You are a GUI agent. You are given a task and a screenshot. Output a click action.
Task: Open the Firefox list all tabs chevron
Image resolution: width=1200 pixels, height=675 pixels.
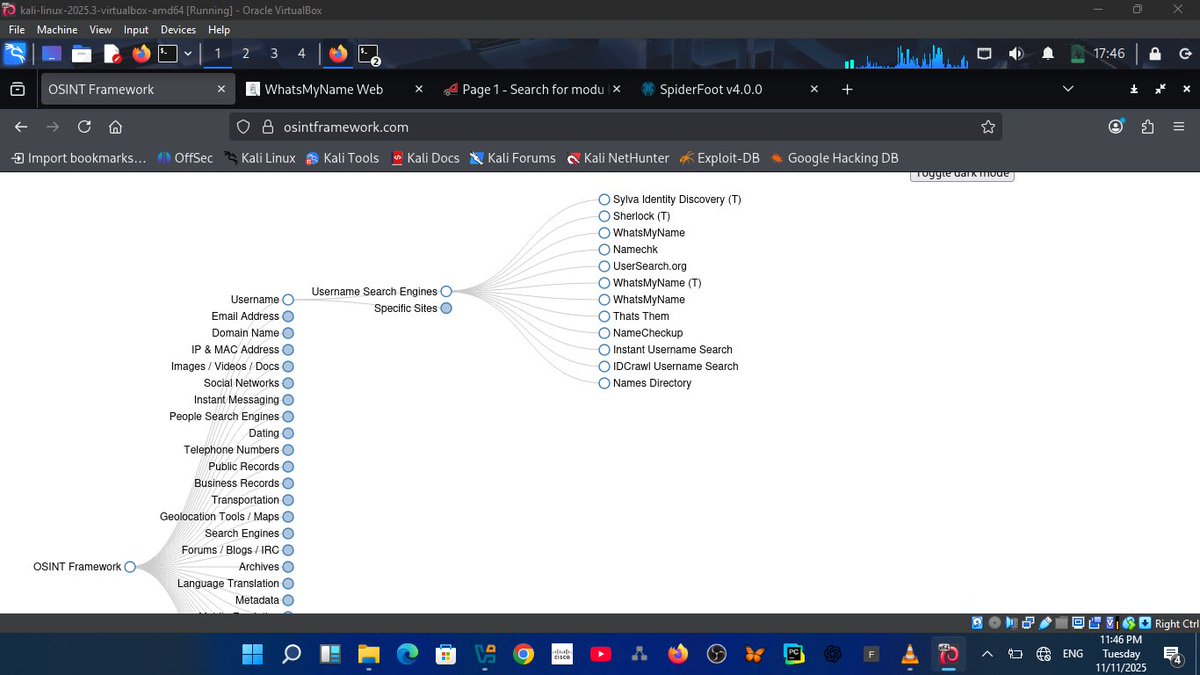click(1068, 89)
